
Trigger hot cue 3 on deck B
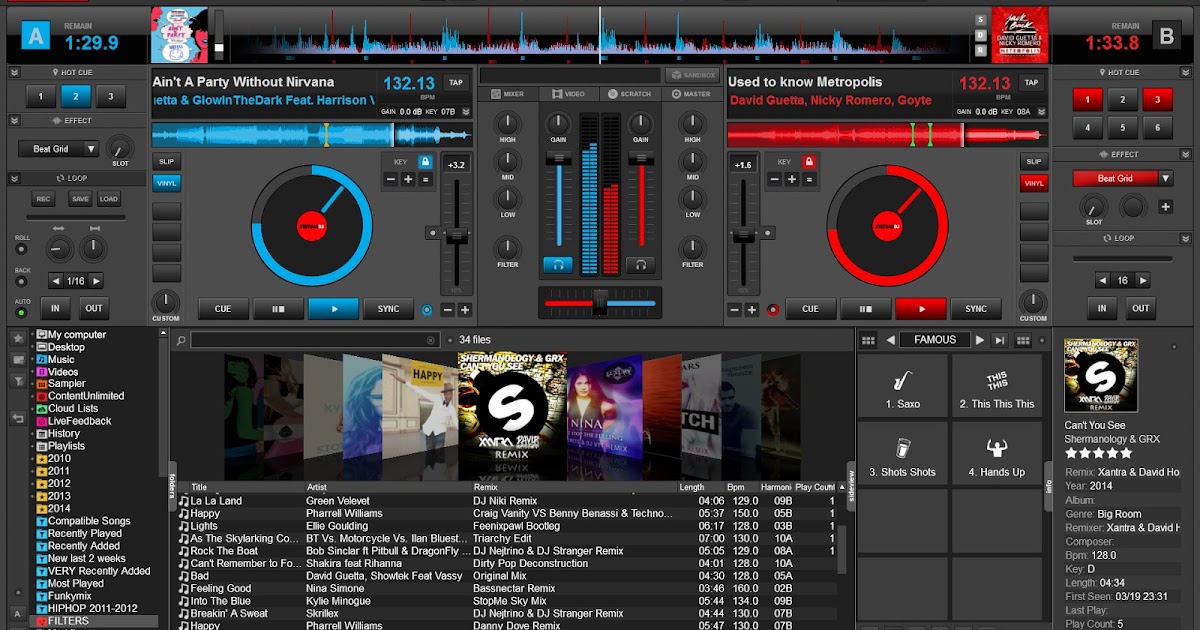click(x=1157, y=99)
